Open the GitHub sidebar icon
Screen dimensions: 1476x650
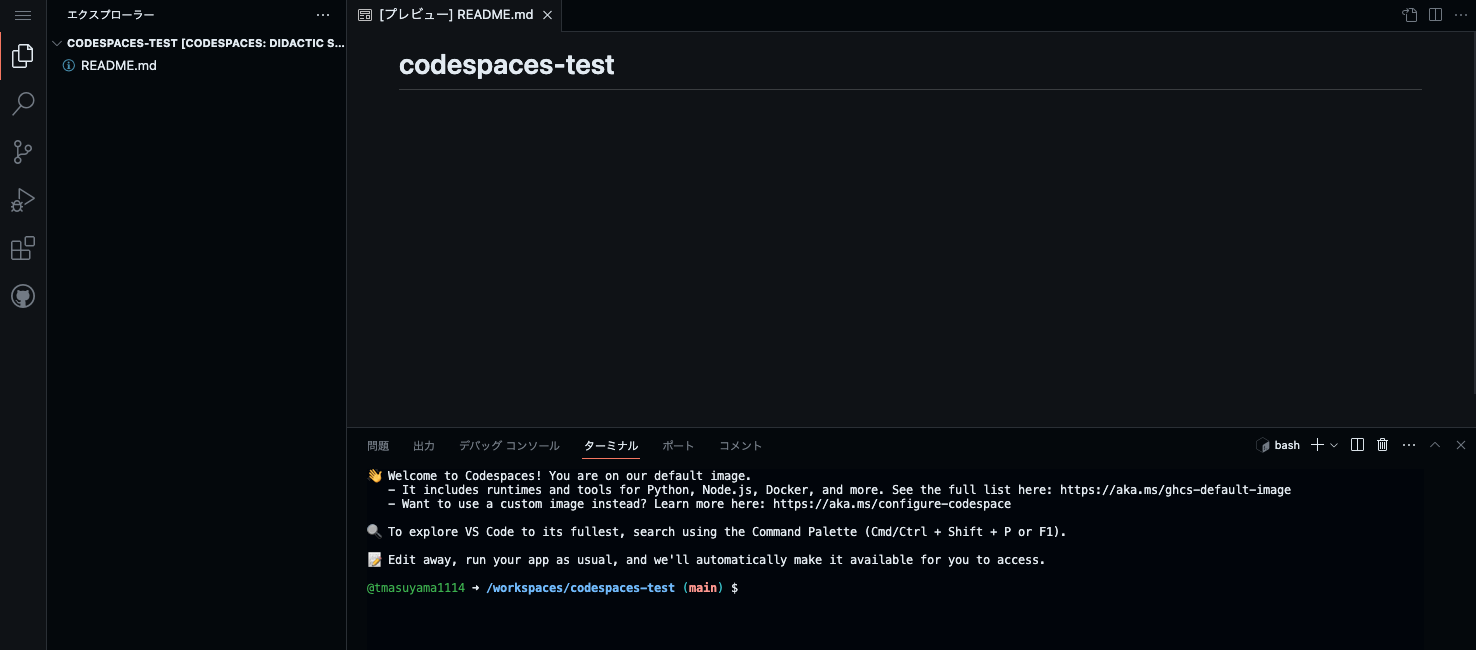23,296
